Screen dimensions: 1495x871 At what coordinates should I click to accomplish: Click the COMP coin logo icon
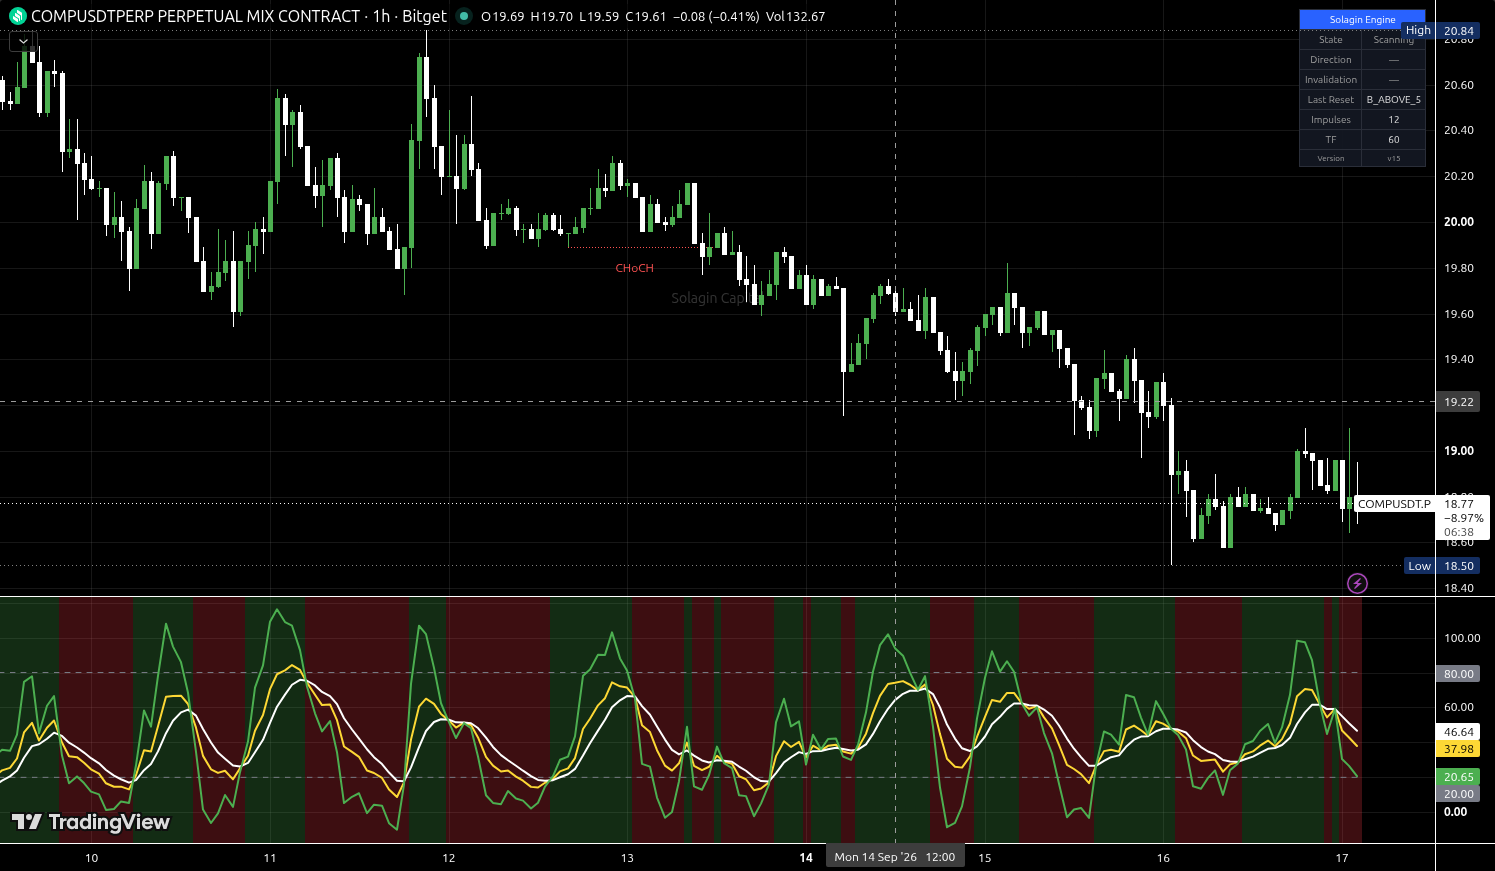(17, 16)
